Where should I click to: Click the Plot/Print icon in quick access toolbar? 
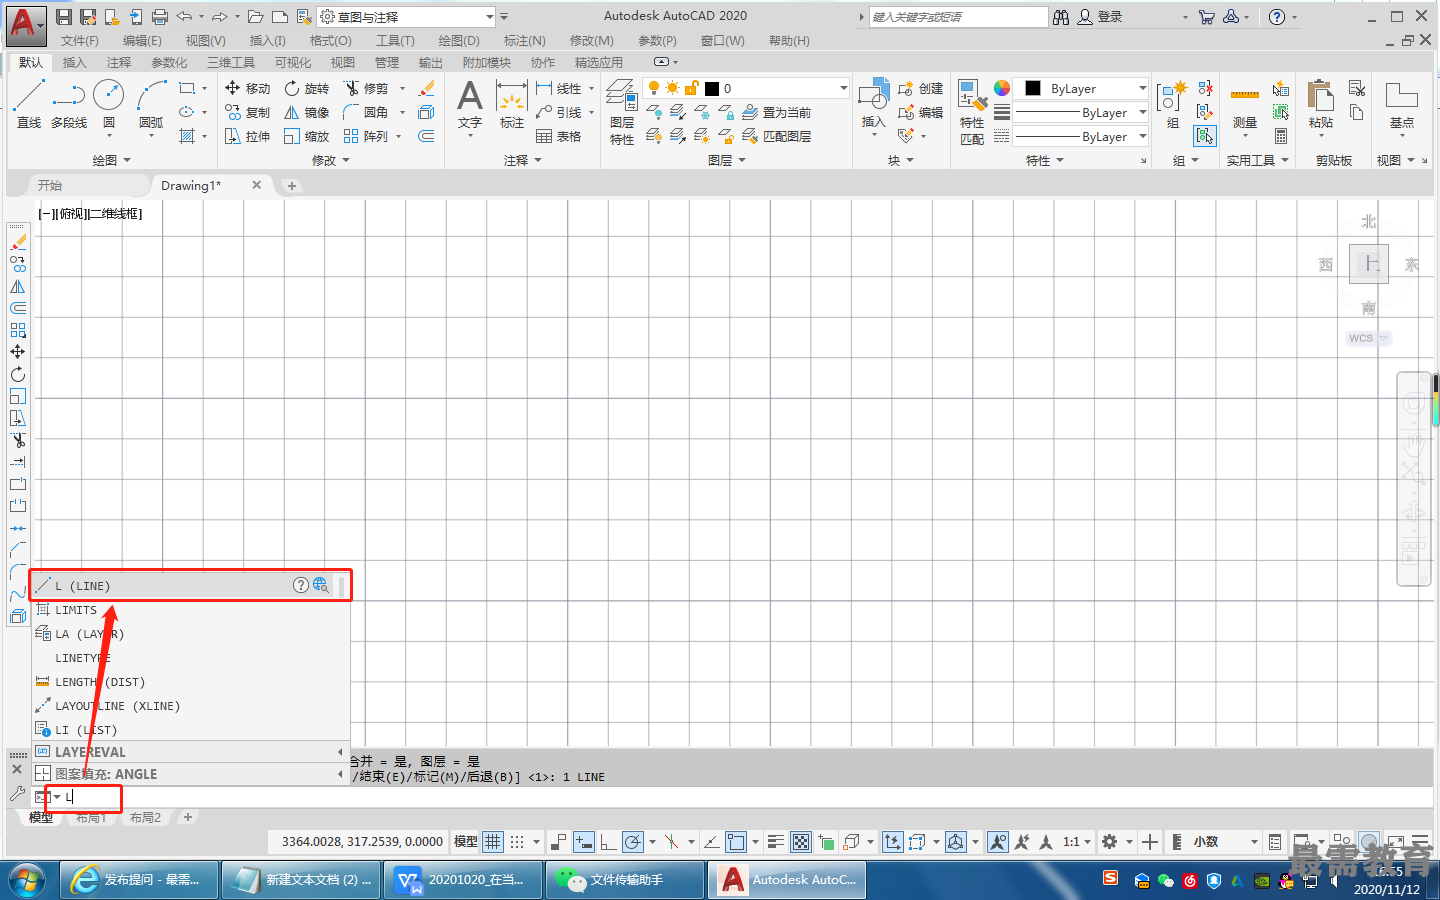(x=159, y=17)
